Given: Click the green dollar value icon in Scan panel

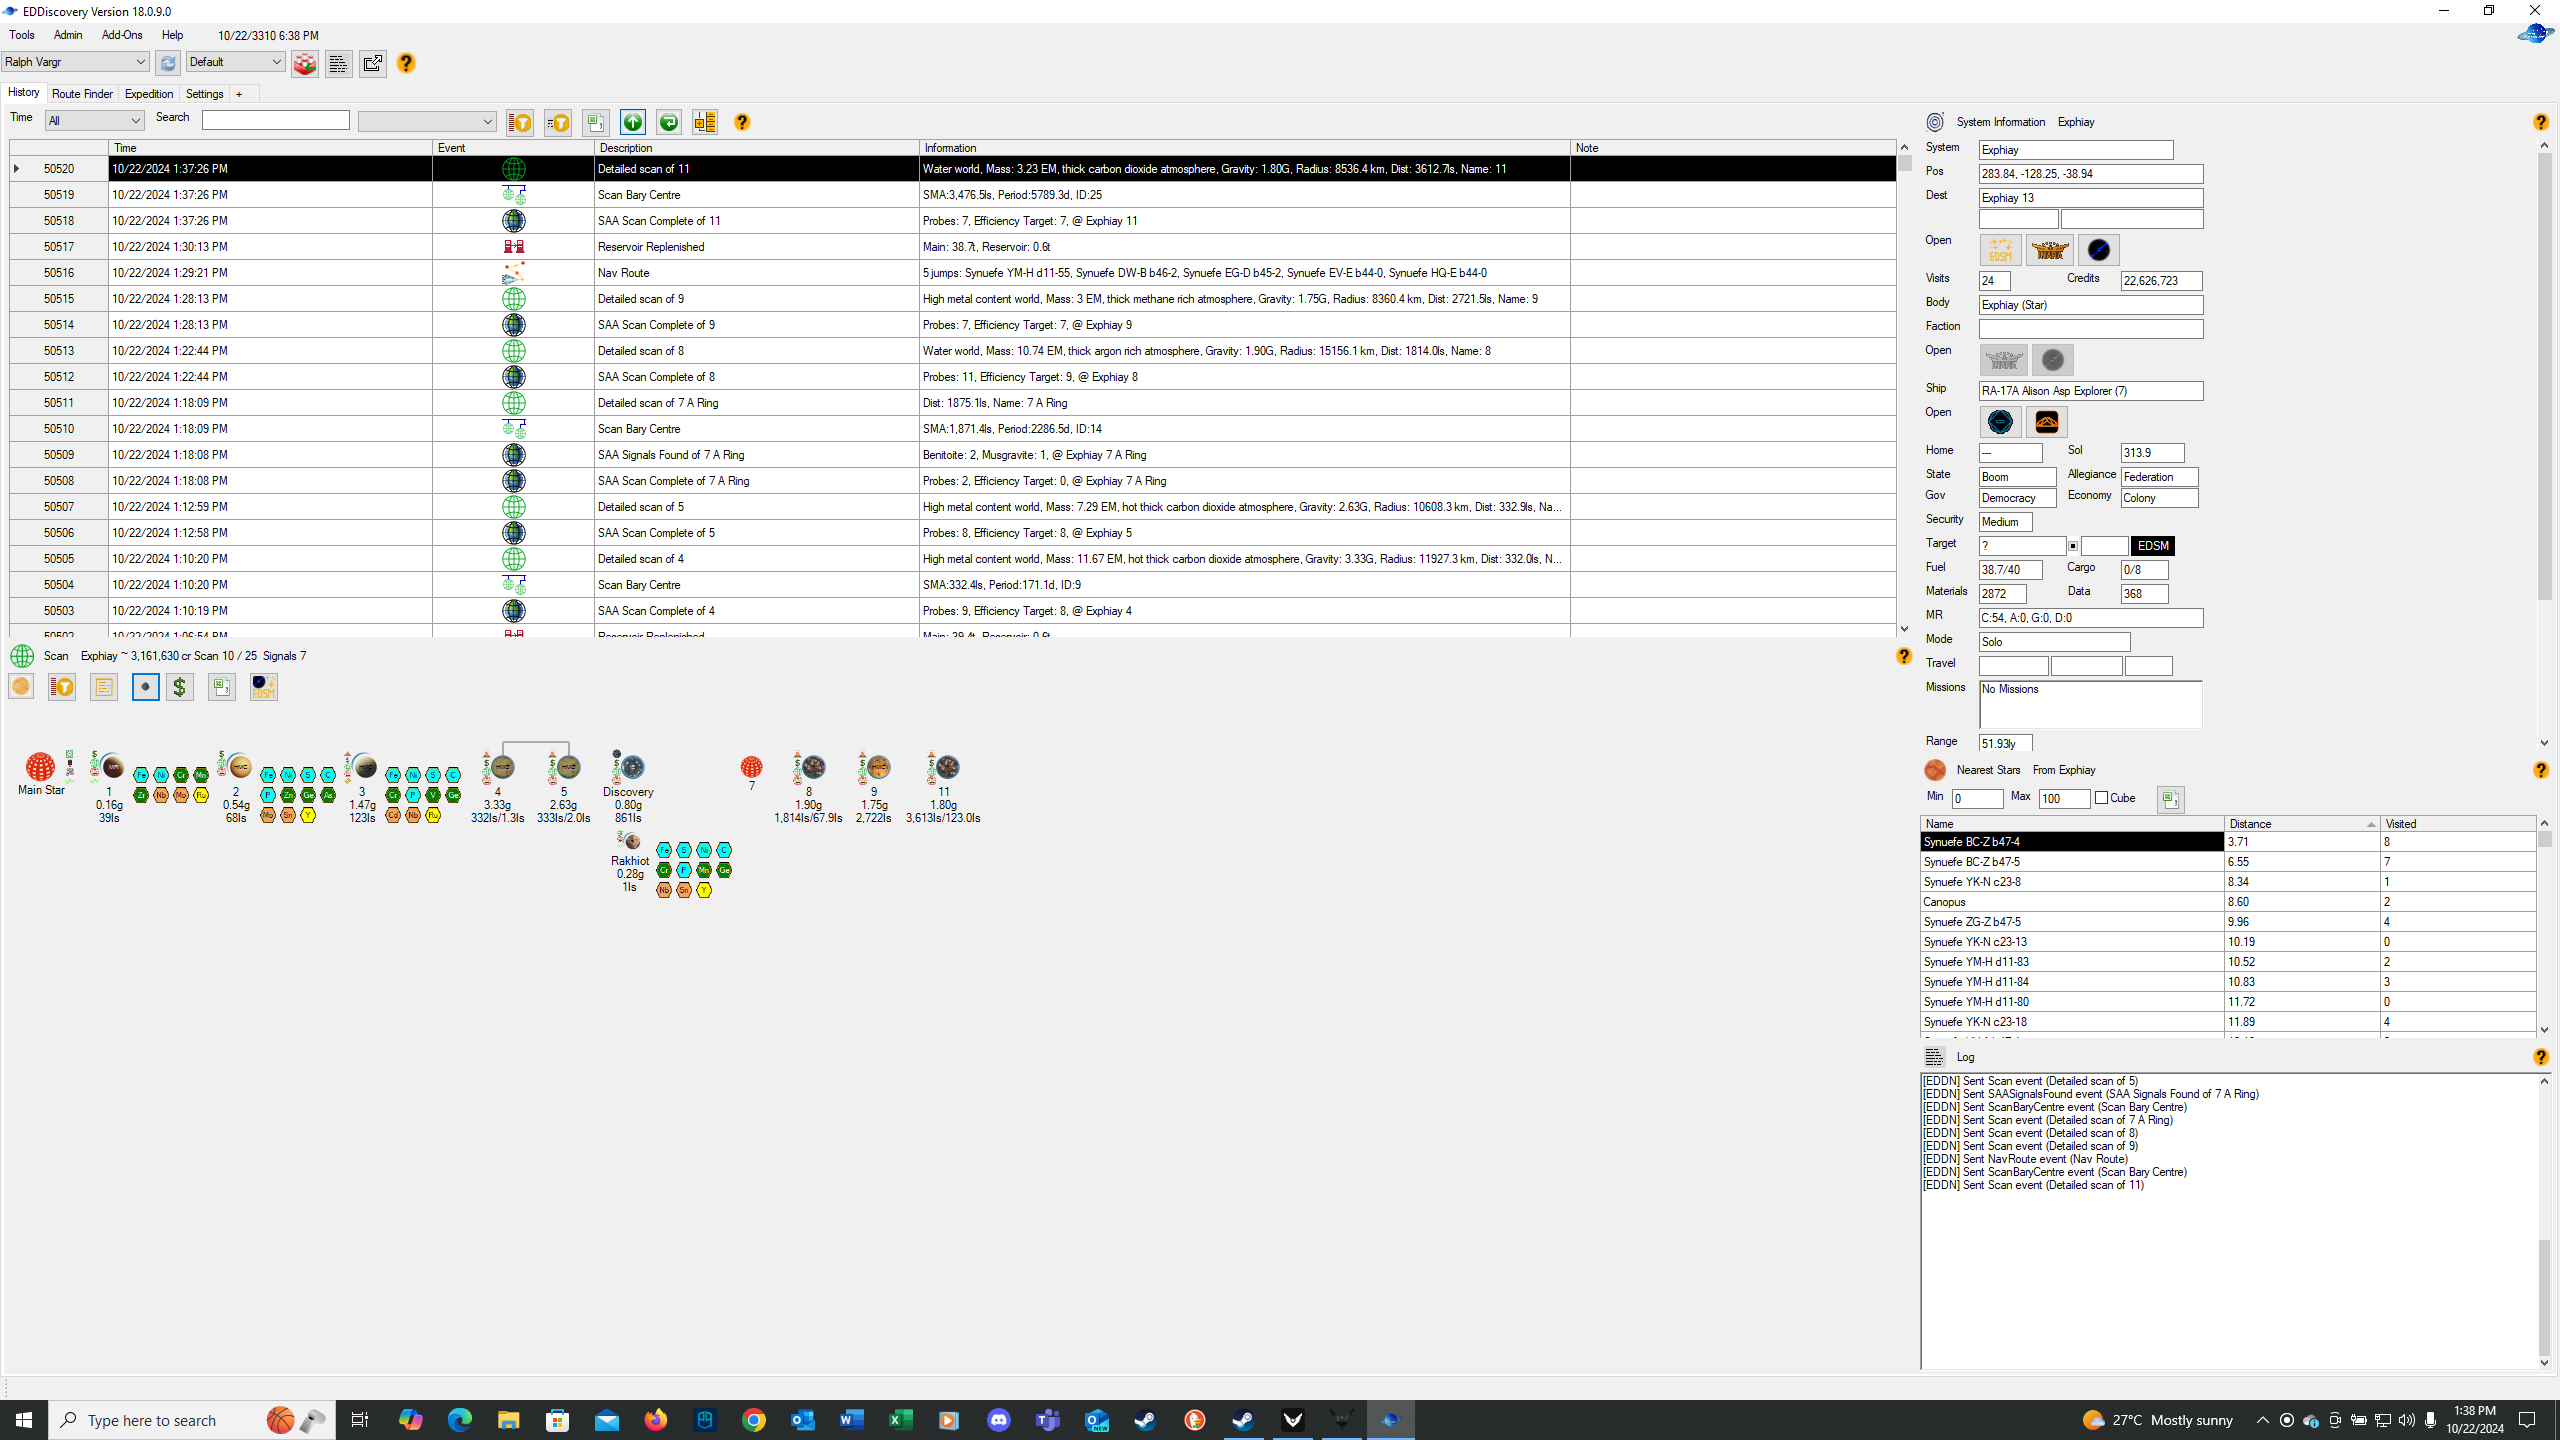Looking at the screenshot, I should coord(180,687).
